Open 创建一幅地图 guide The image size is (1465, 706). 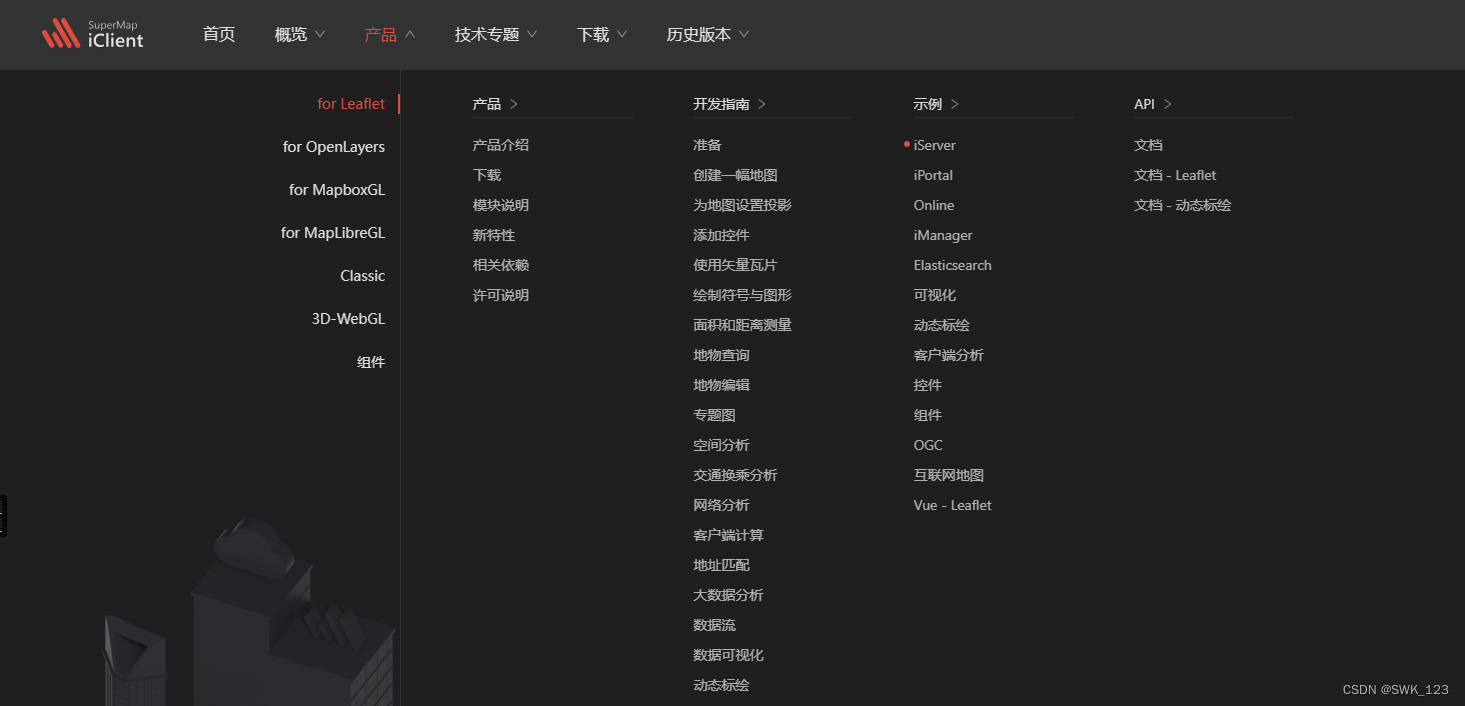pyautogui.click(x=735, y=175)
